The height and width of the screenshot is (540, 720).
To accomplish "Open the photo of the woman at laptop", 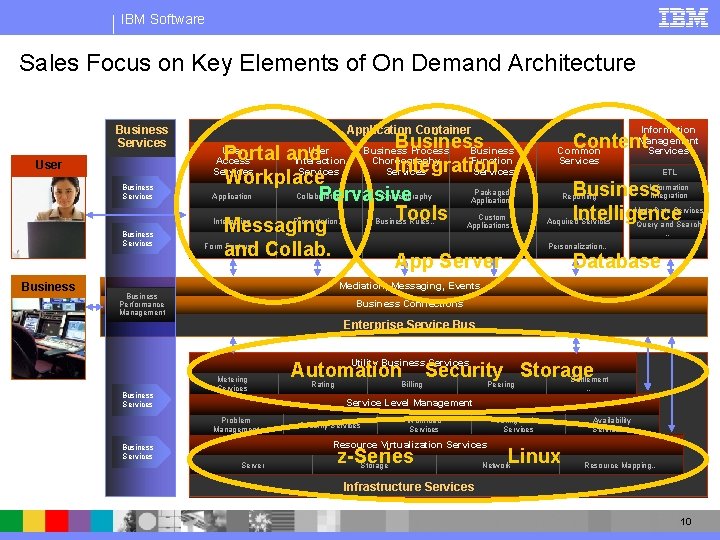I will pyautogui.click(x=49, y=217).
